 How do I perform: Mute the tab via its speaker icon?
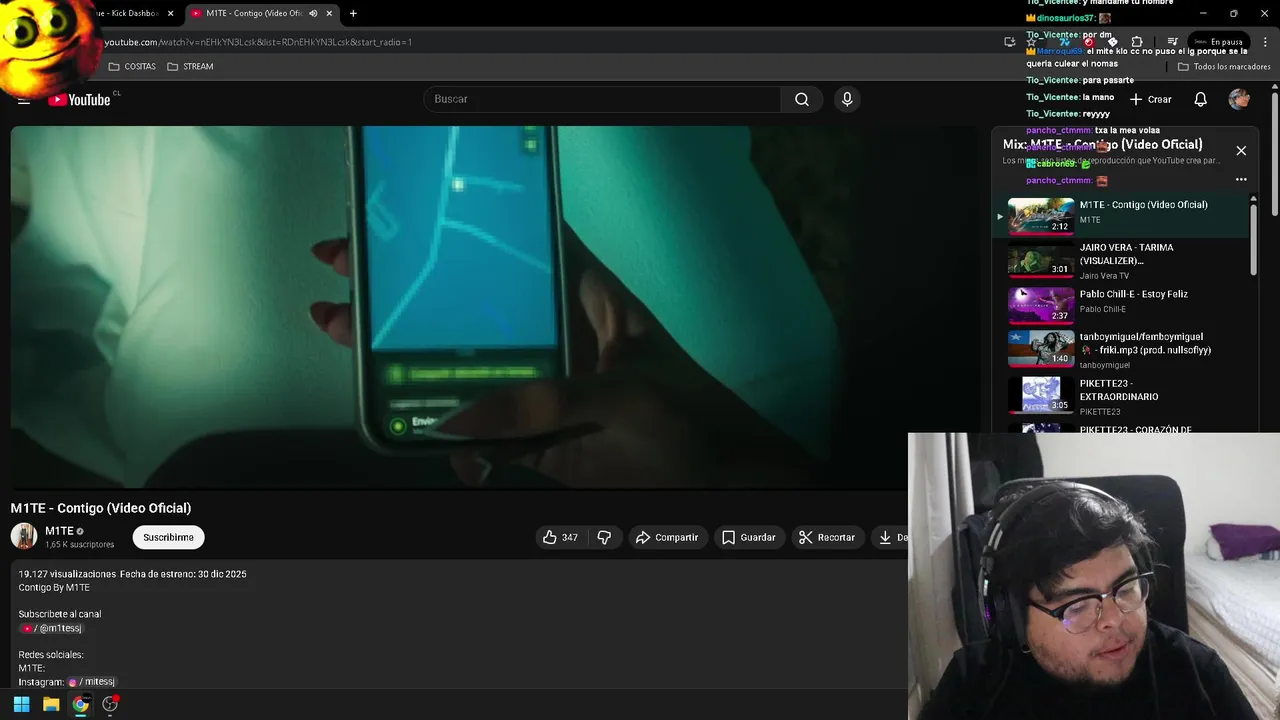[313, 13]
